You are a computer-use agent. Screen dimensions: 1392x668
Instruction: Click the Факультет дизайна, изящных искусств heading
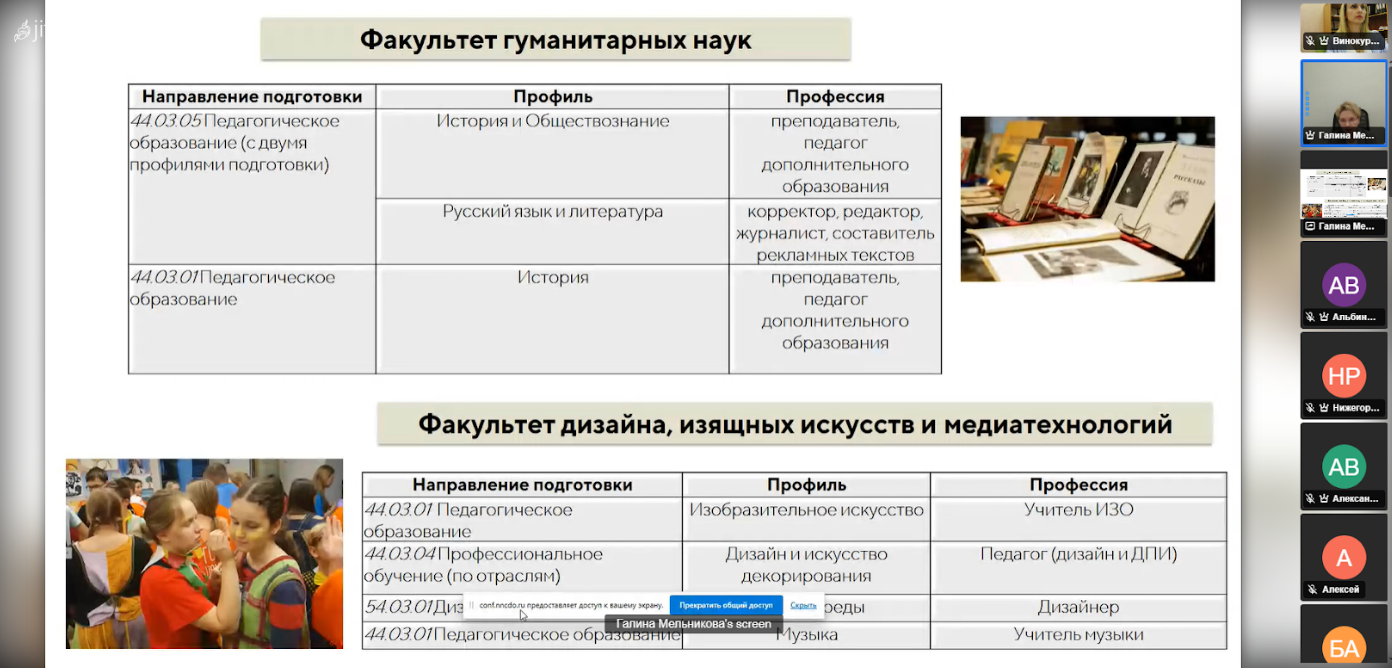tap(795, 424)
